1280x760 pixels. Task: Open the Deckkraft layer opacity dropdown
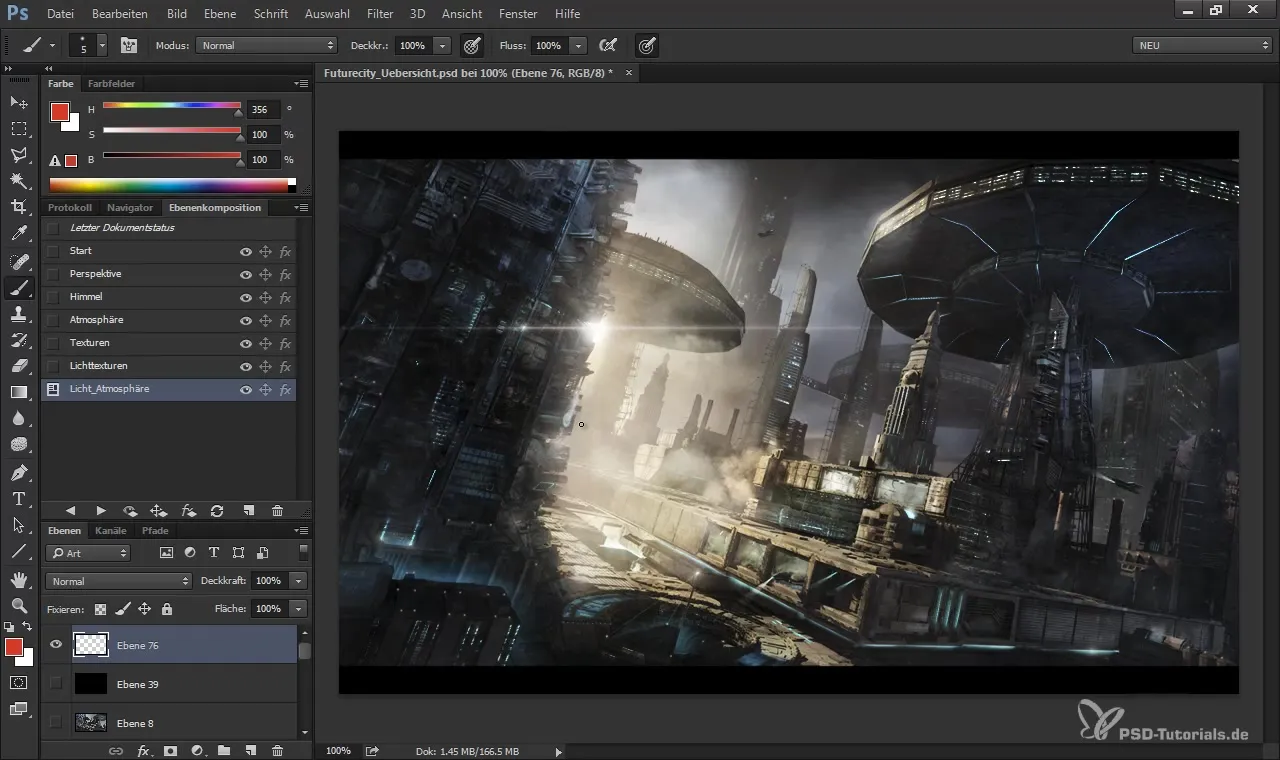pos(298,581)
